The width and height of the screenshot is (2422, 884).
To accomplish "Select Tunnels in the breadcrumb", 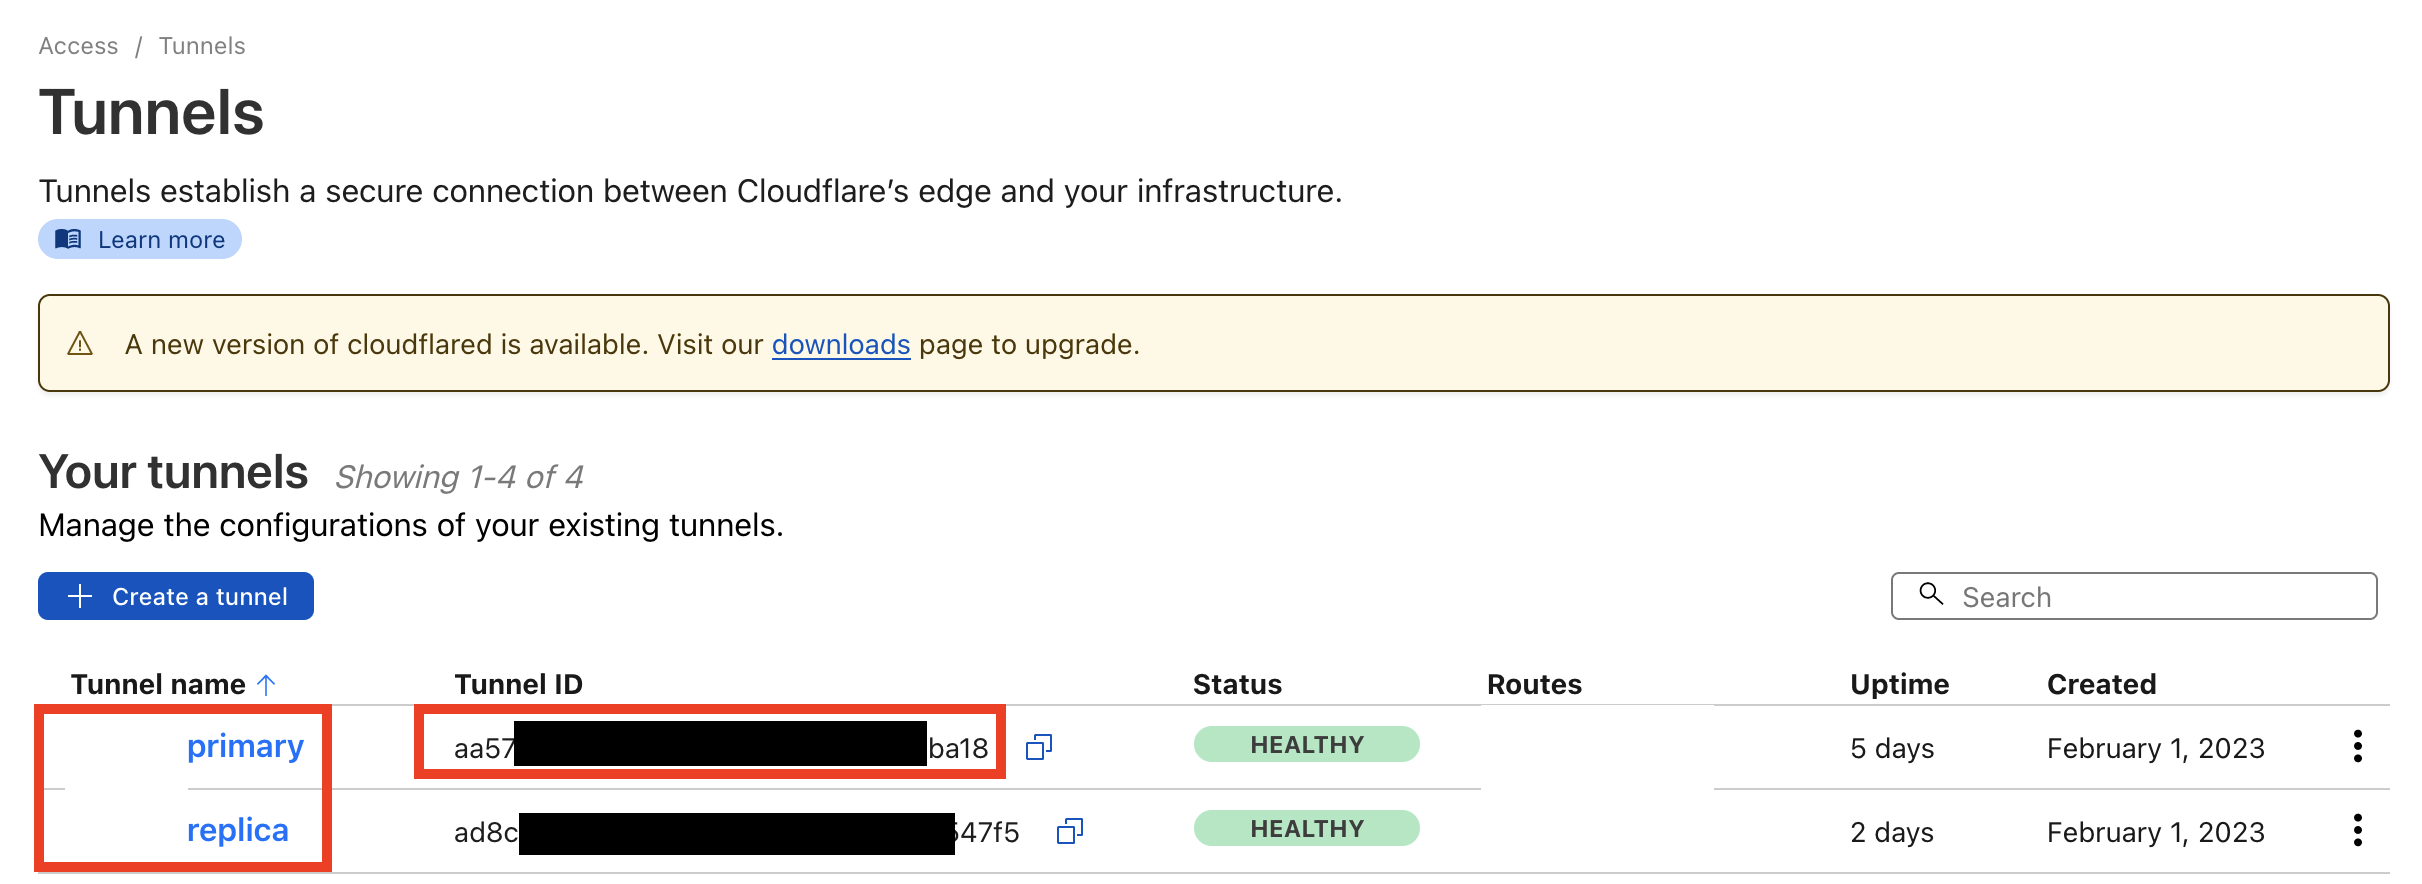I will pyautogui.click(x=202, y=46).
